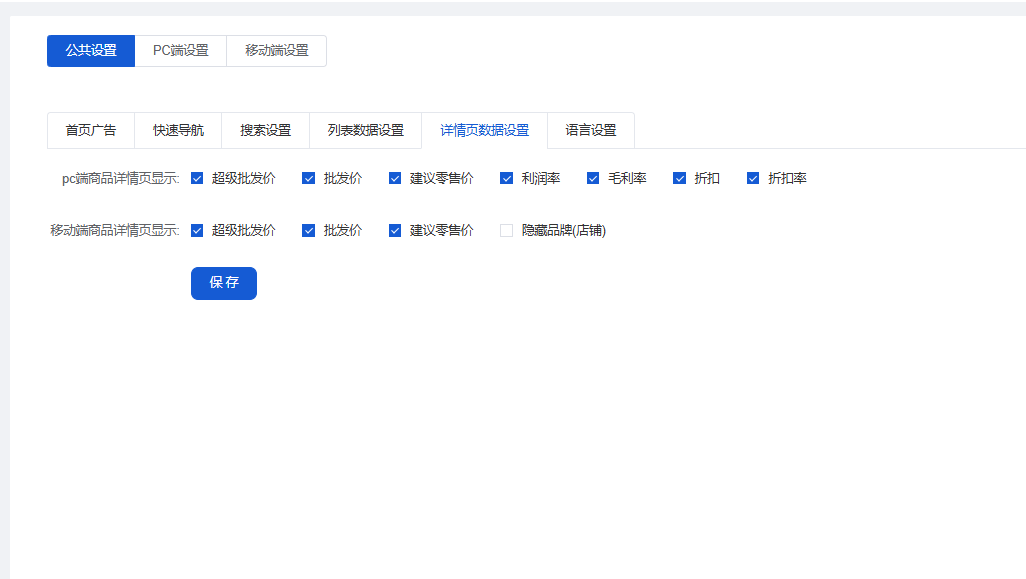Uncheck the 毛利率 checkbox
This screenshot has height=579, width=1026.
593,179
